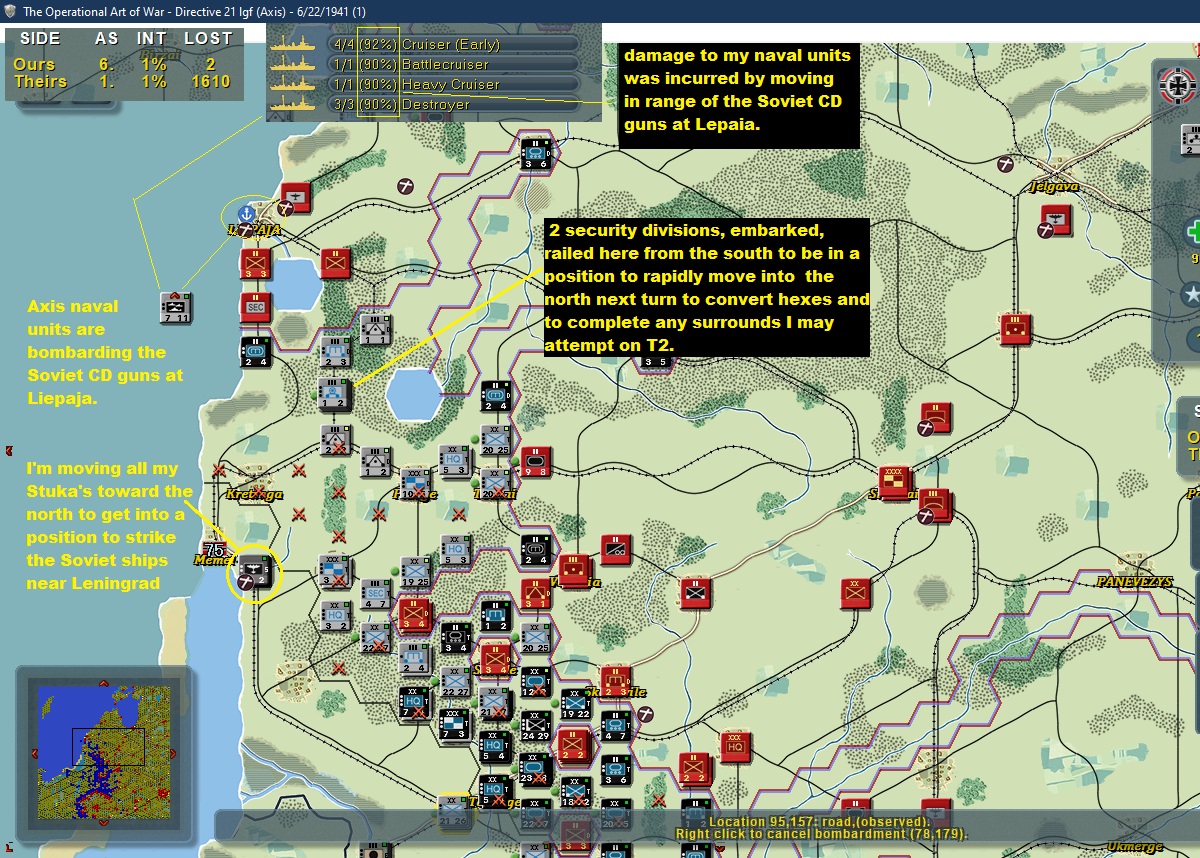Select the Stuka air unit near Memel

click(x=254, y=574)
